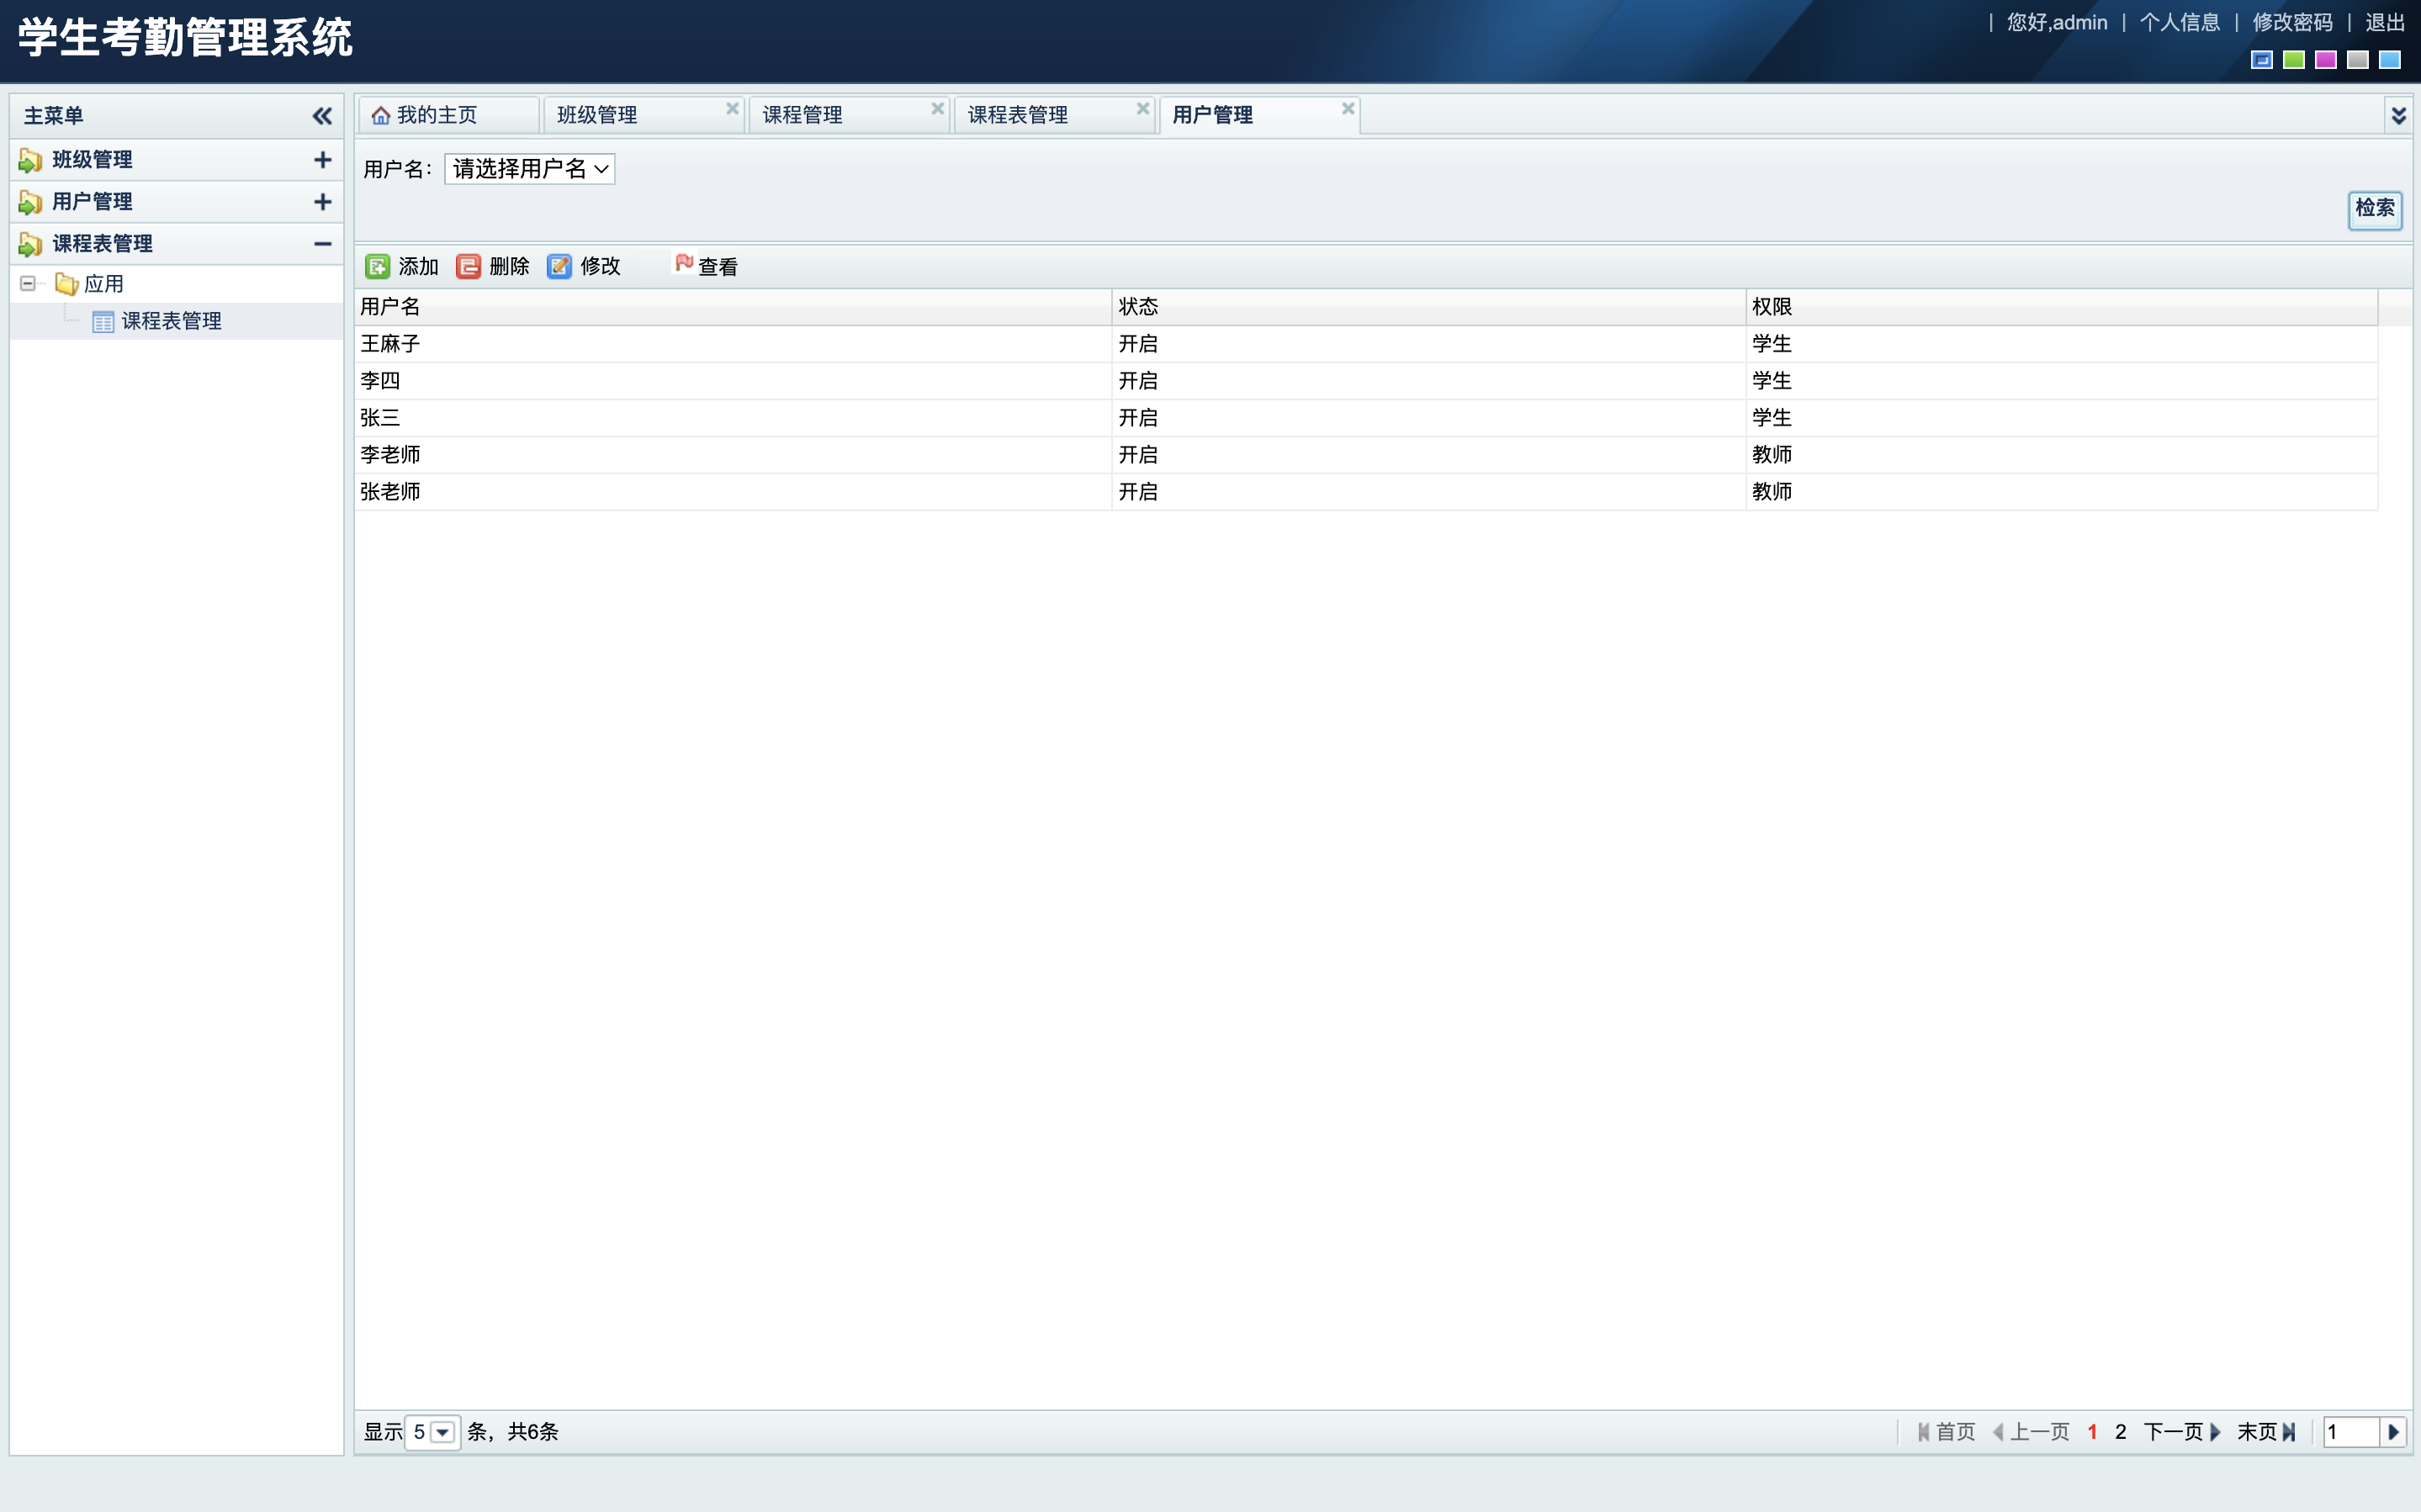The width and height of the screenshot is (2421, 1512).
Task: Select the green theme swatch
Action: point(2294,60)
